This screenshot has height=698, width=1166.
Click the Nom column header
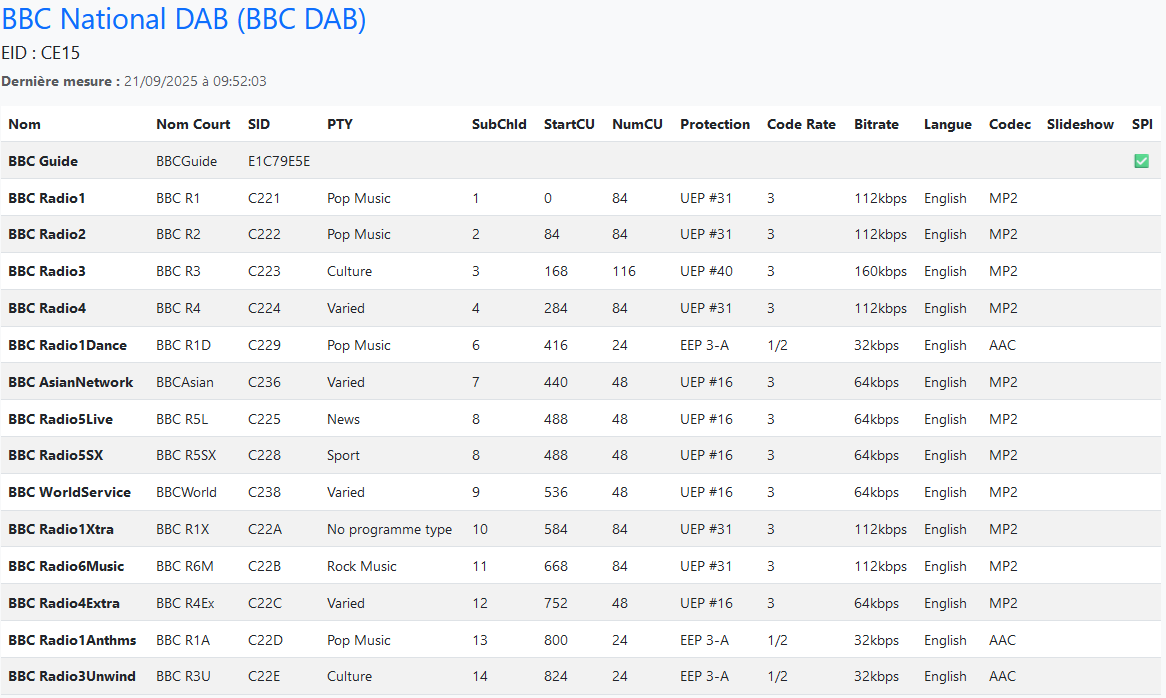click(x=25, y=124)
